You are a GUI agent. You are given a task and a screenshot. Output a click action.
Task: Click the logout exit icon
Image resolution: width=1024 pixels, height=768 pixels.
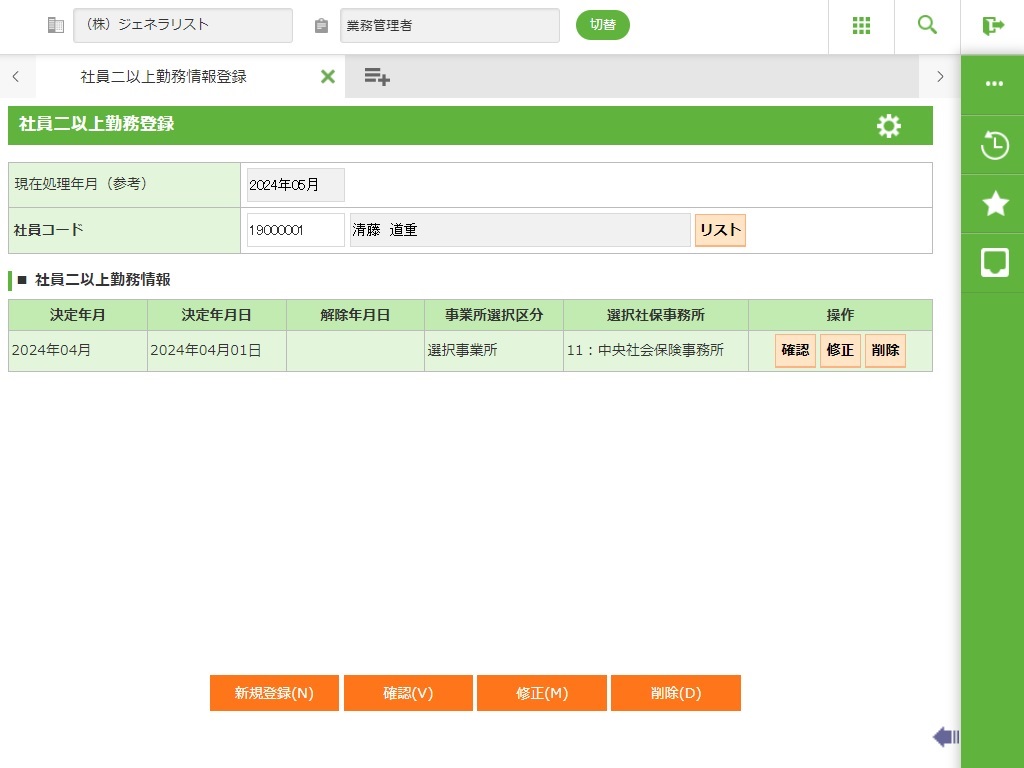992,26
